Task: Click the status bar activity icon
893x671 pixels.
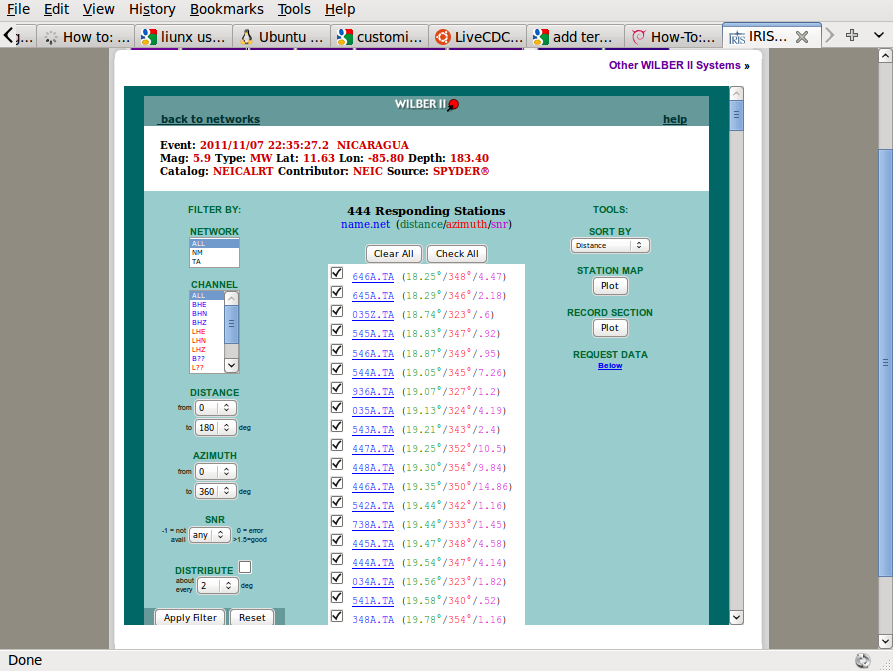Action: pos(863,660)
